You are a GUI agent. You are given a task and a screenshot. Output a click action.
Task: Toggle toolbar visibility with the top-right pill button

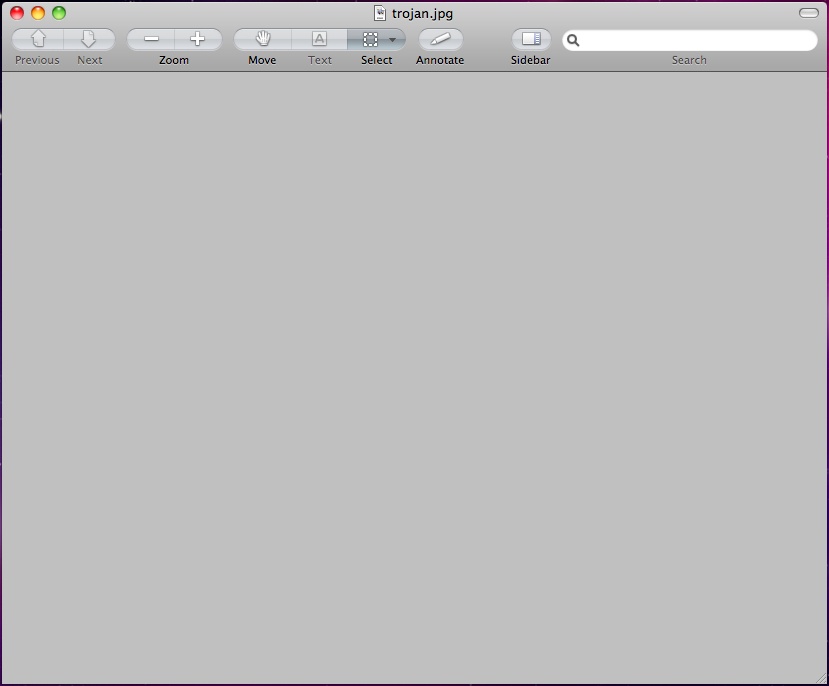(808, 13)
